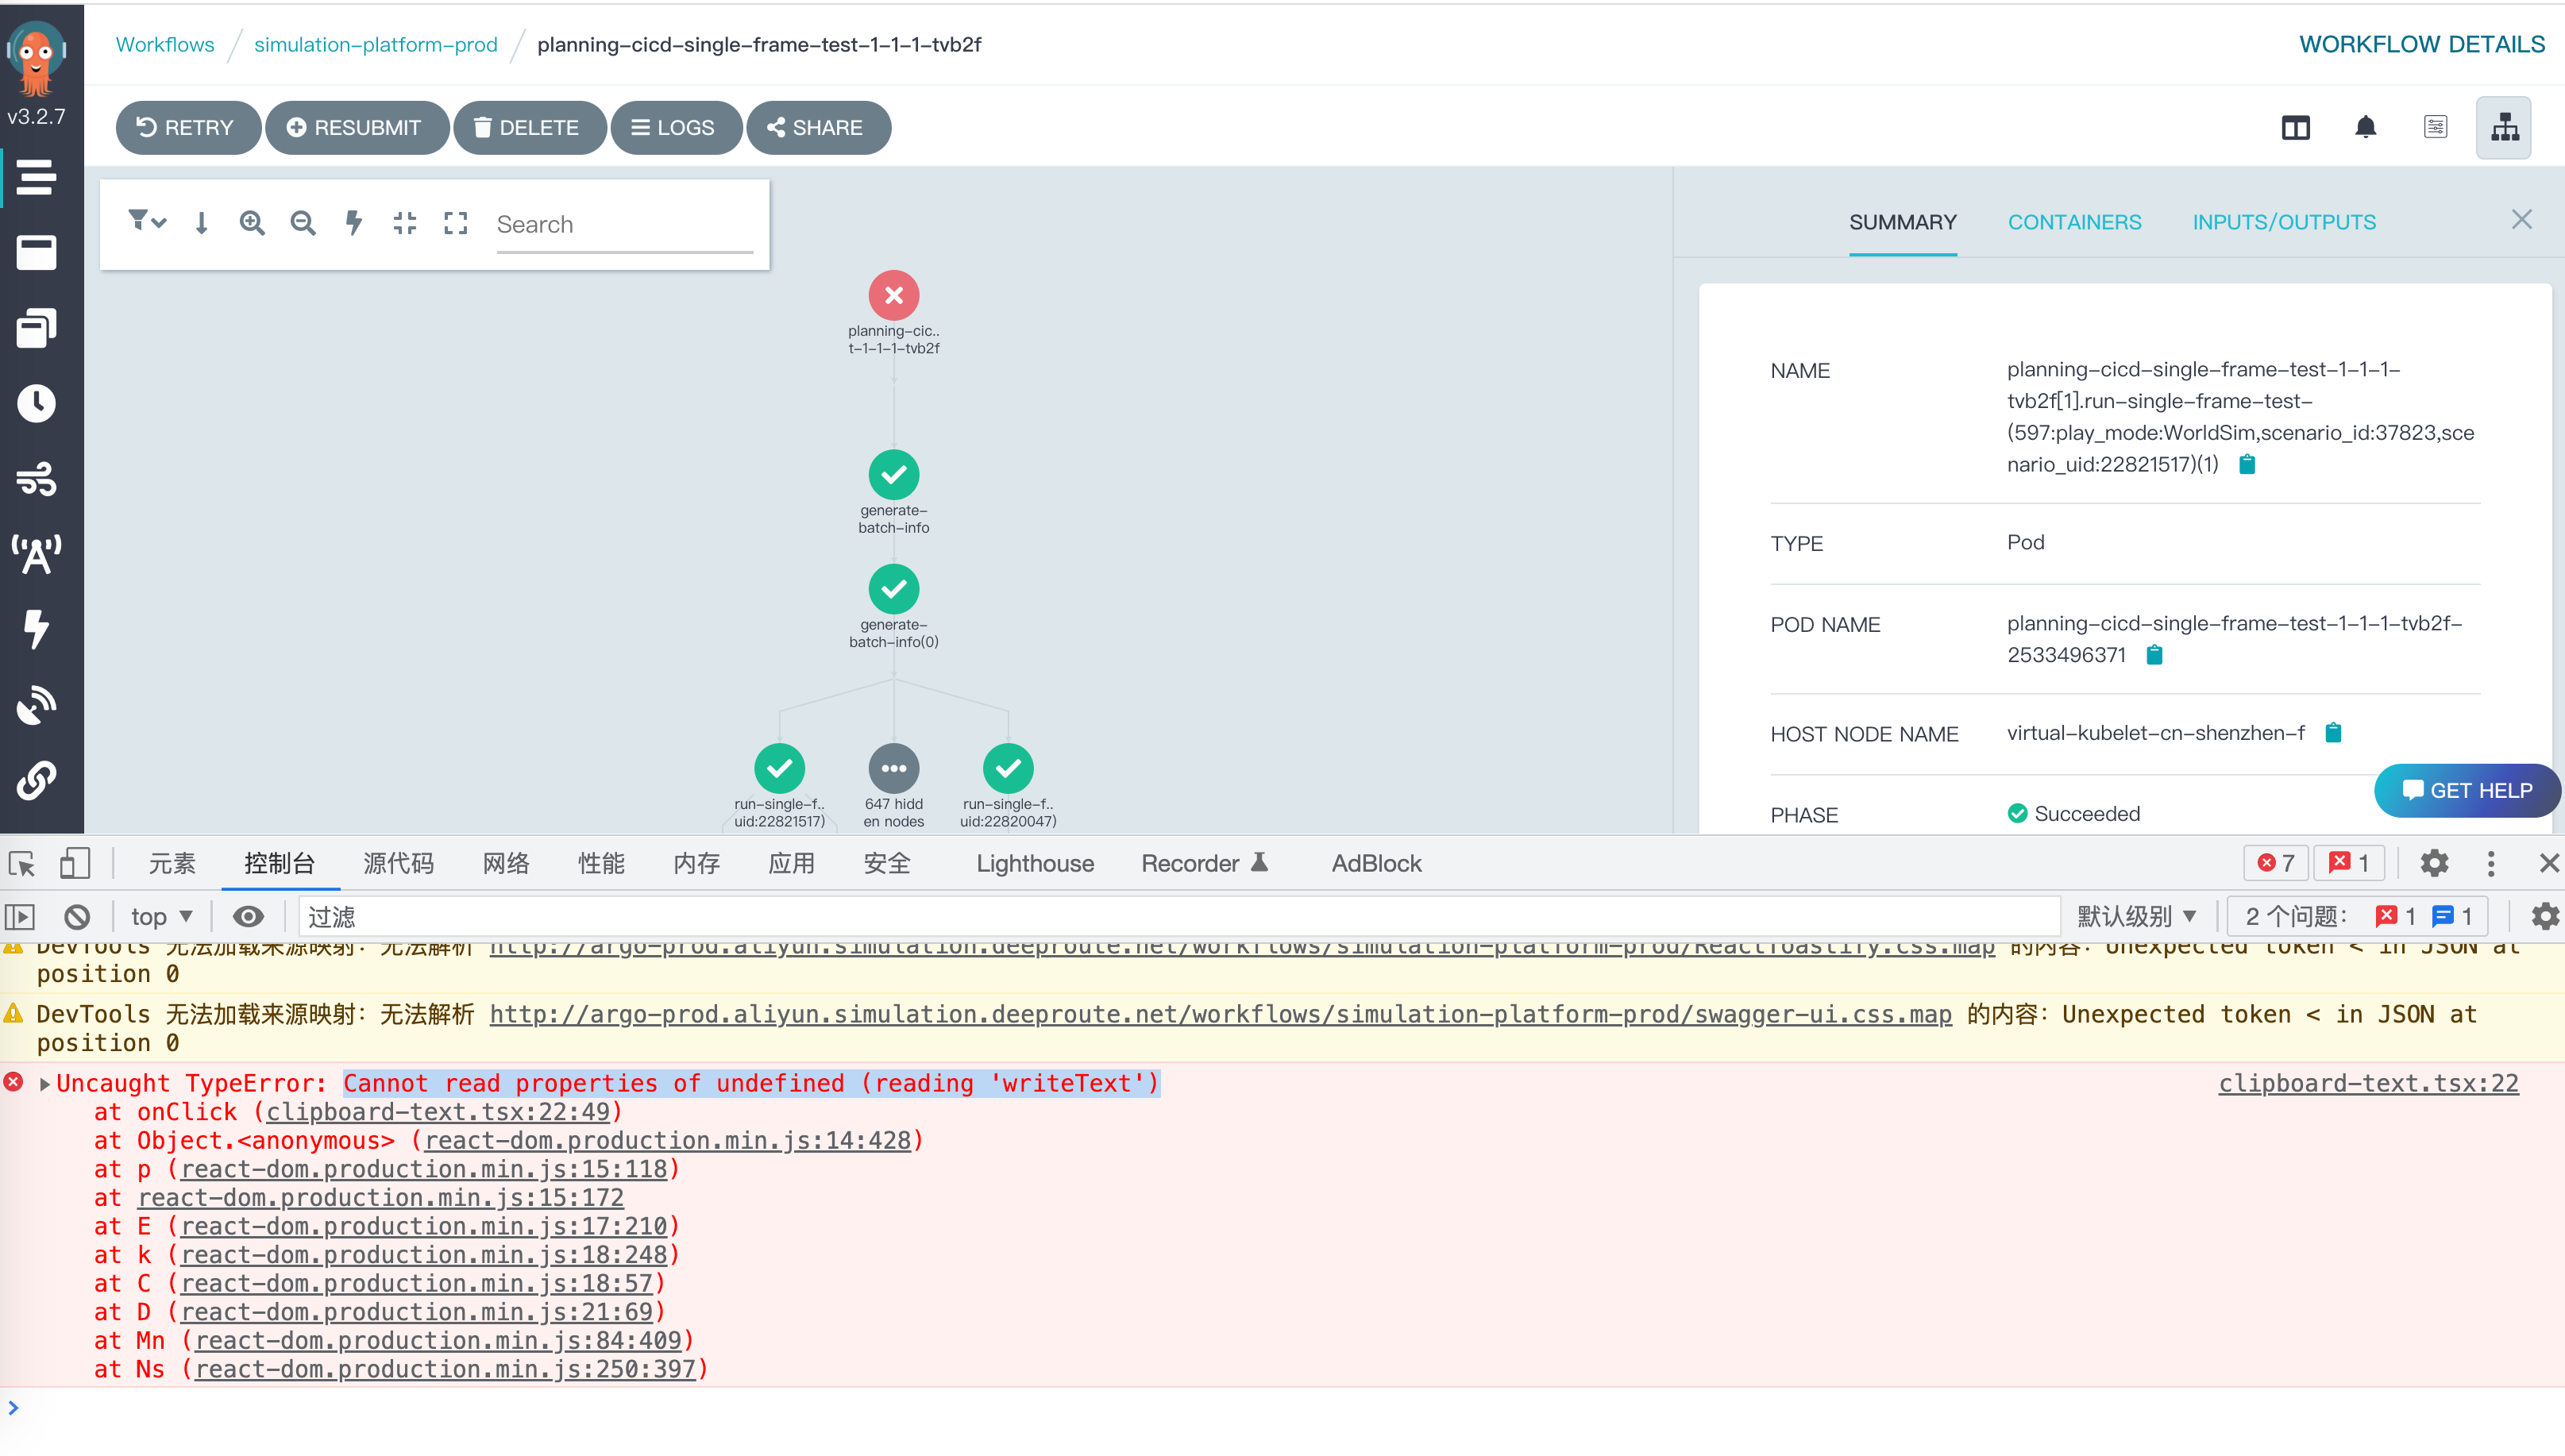Click the collapse nodes icon in graph toolbar

click(x=404, y=223)
